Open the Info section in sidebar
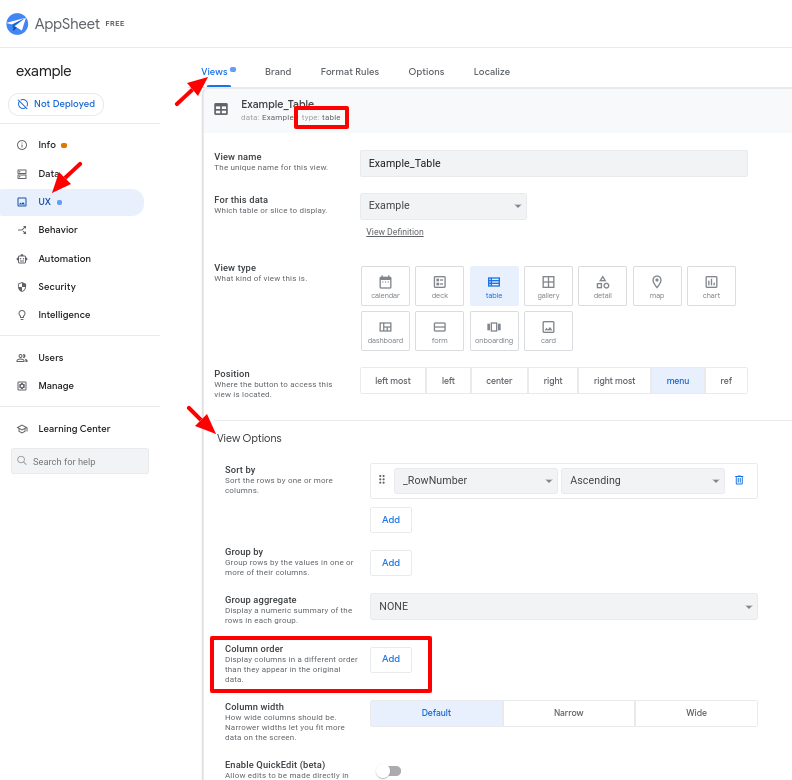This screenshot has height=780, width=792. [x=47, y=145]
